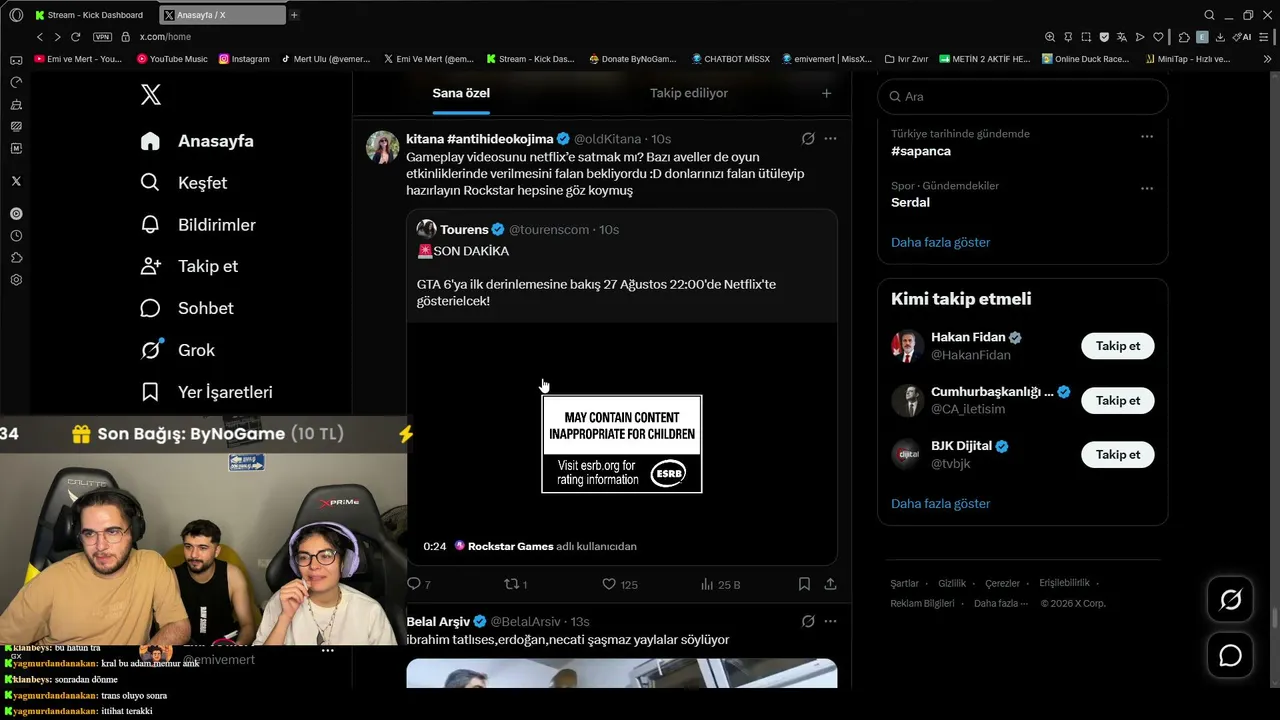Open the GX Cleaner sidebar icon

(x=16, y=104)
